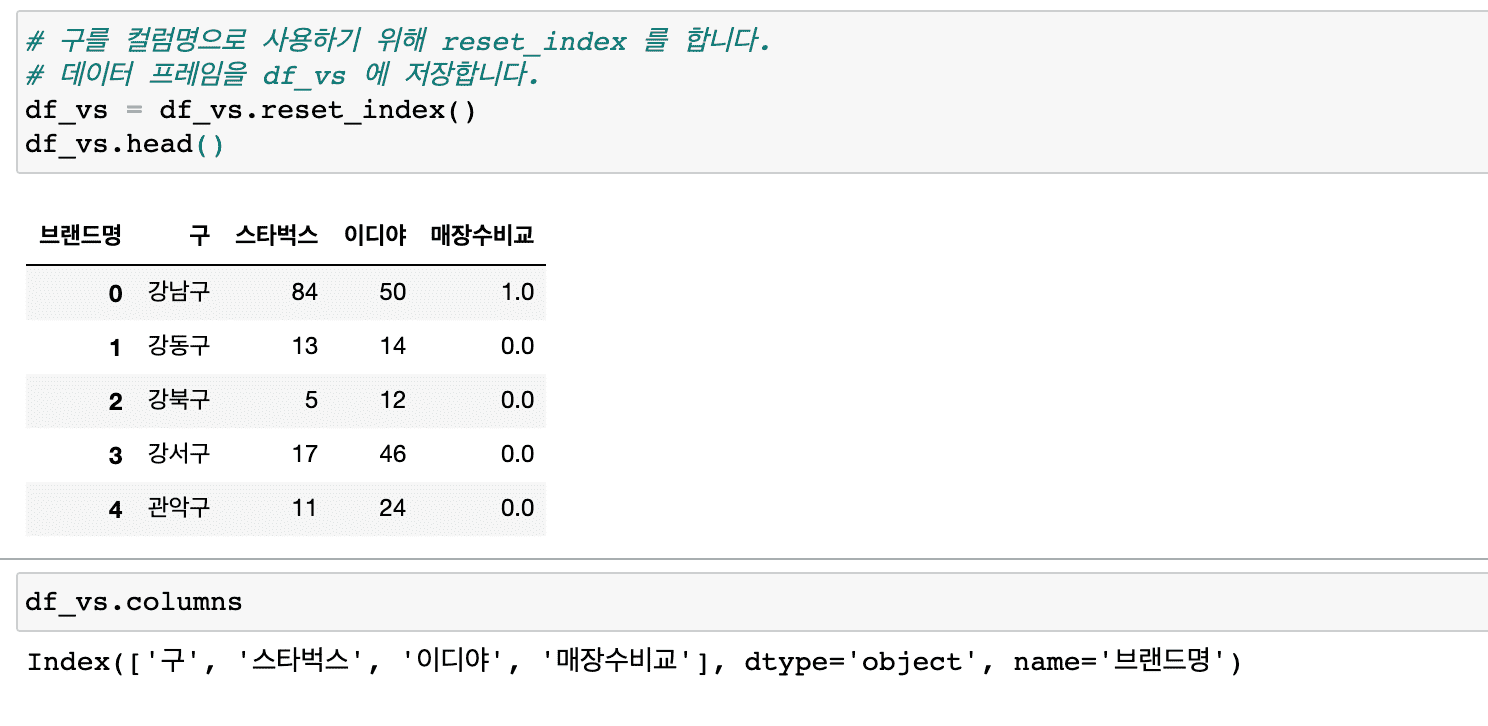Viewport: 1488px width, 726px height.
Task: Click row index 2 in the table
Action: (x=115, y=401)
